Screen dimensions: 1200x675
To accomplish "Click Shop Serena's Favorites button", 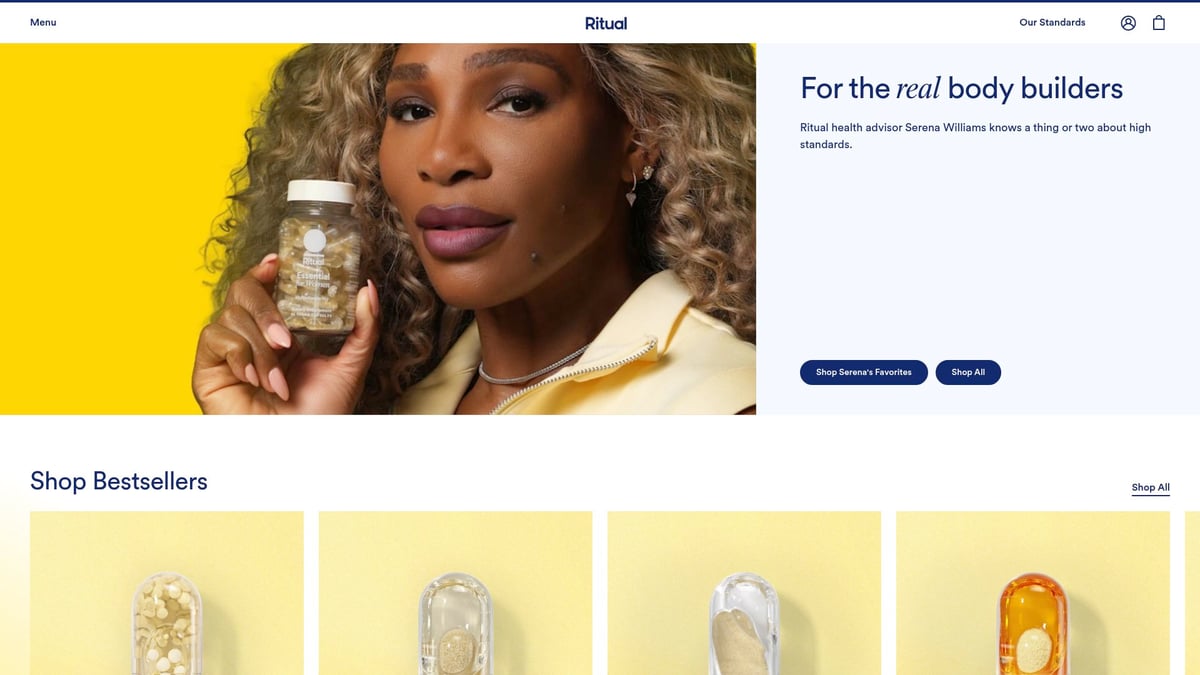I will 864,372.
